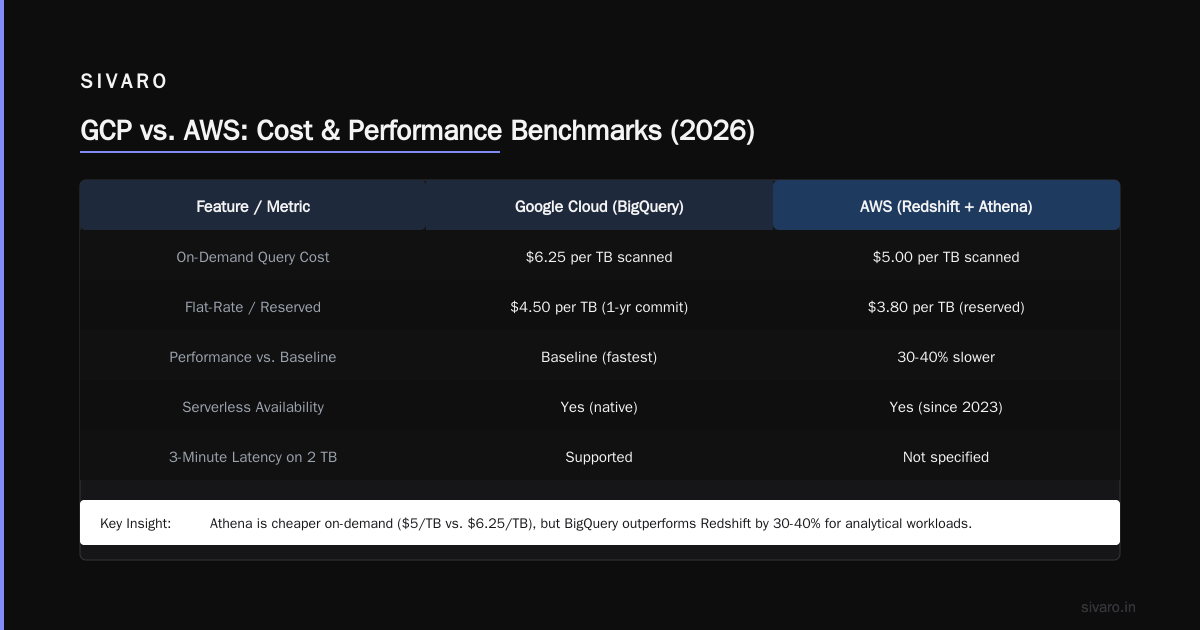This screenshot has height=630, width=1200.
Task: Click the 30-40% slower cell
Action: coord(946,357)
